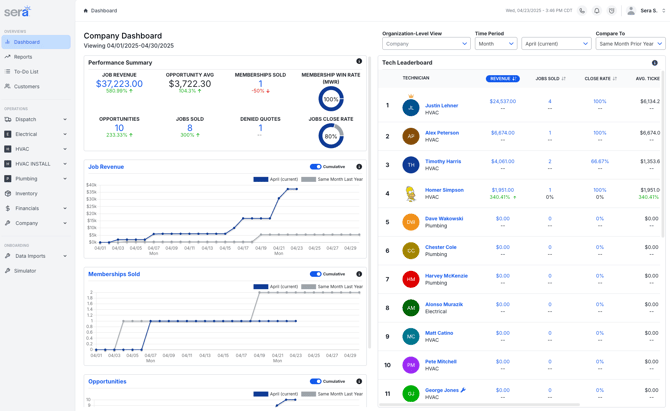
Task: Click Chester Cole's CC avatar
Action: point(411,251)
